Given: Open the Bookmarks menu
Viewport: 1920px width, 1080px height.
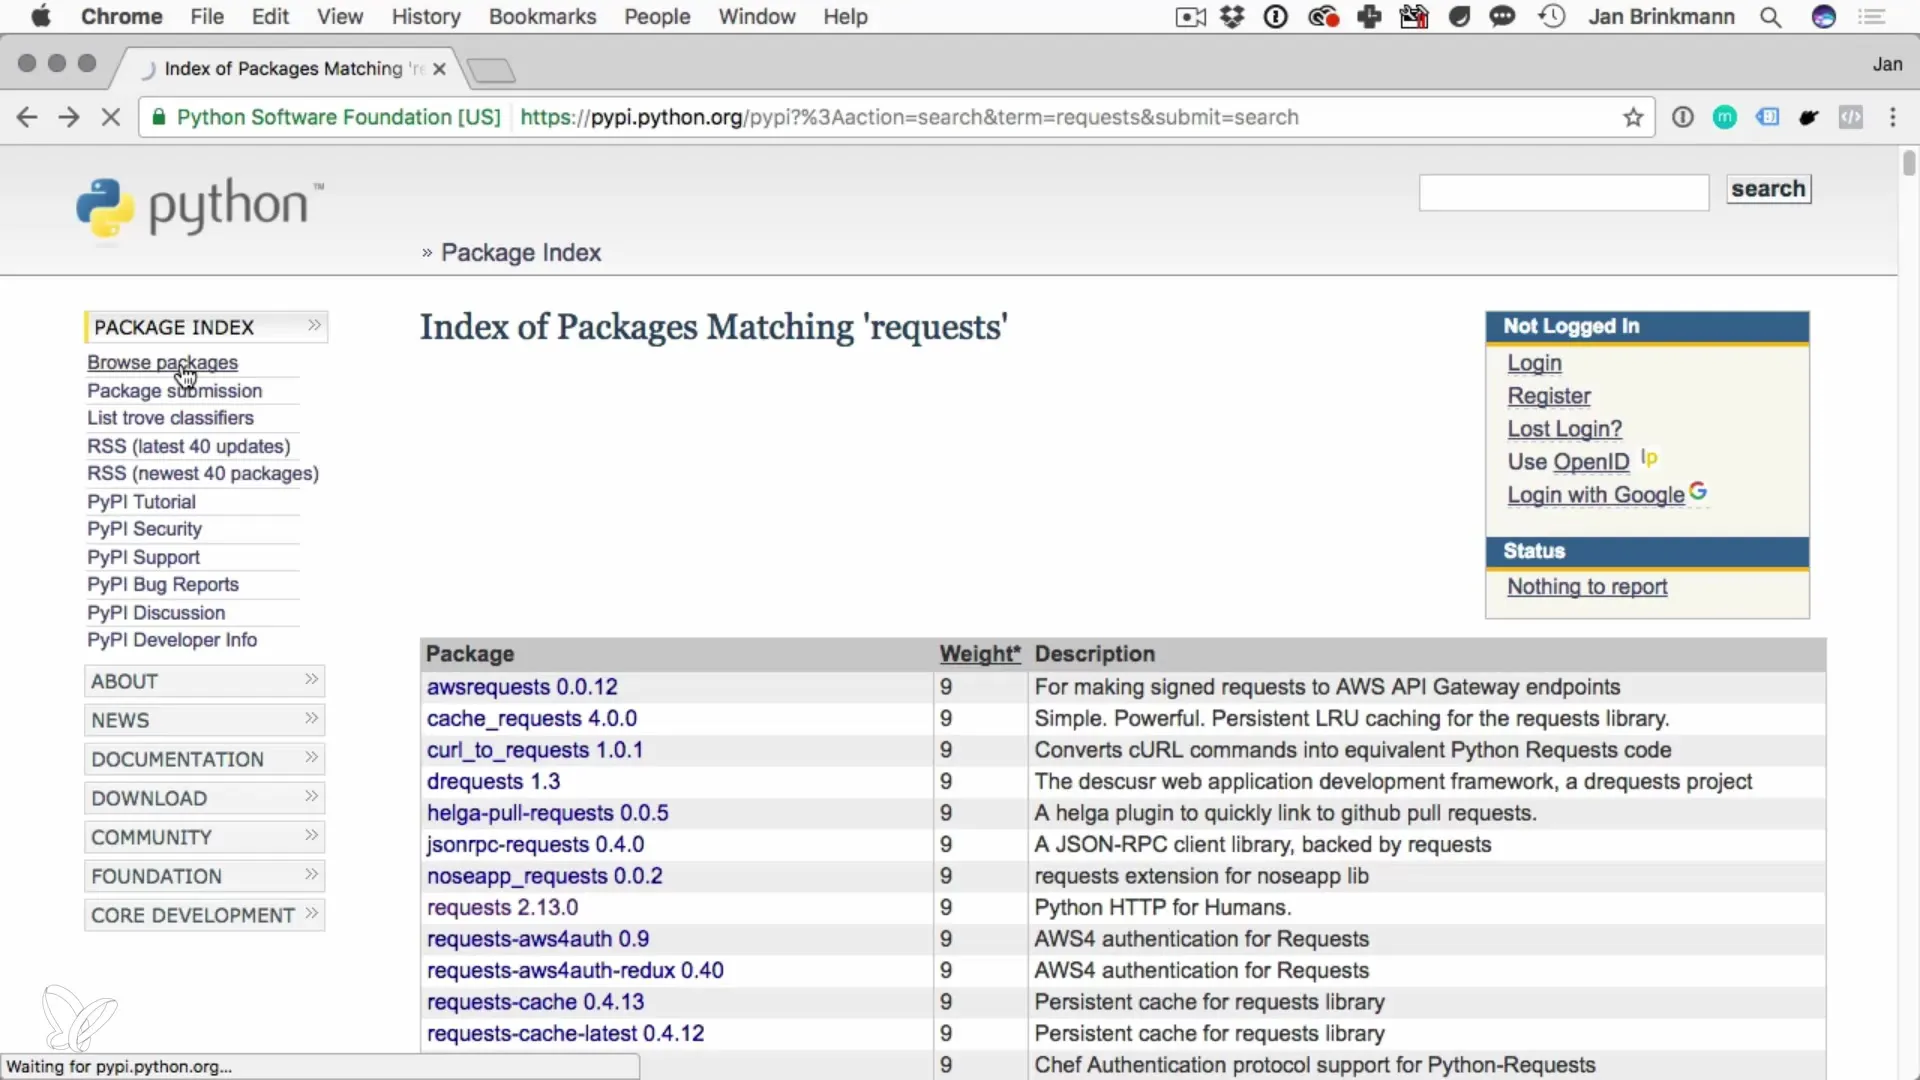Looking at the screenshot, I should 542,17.
